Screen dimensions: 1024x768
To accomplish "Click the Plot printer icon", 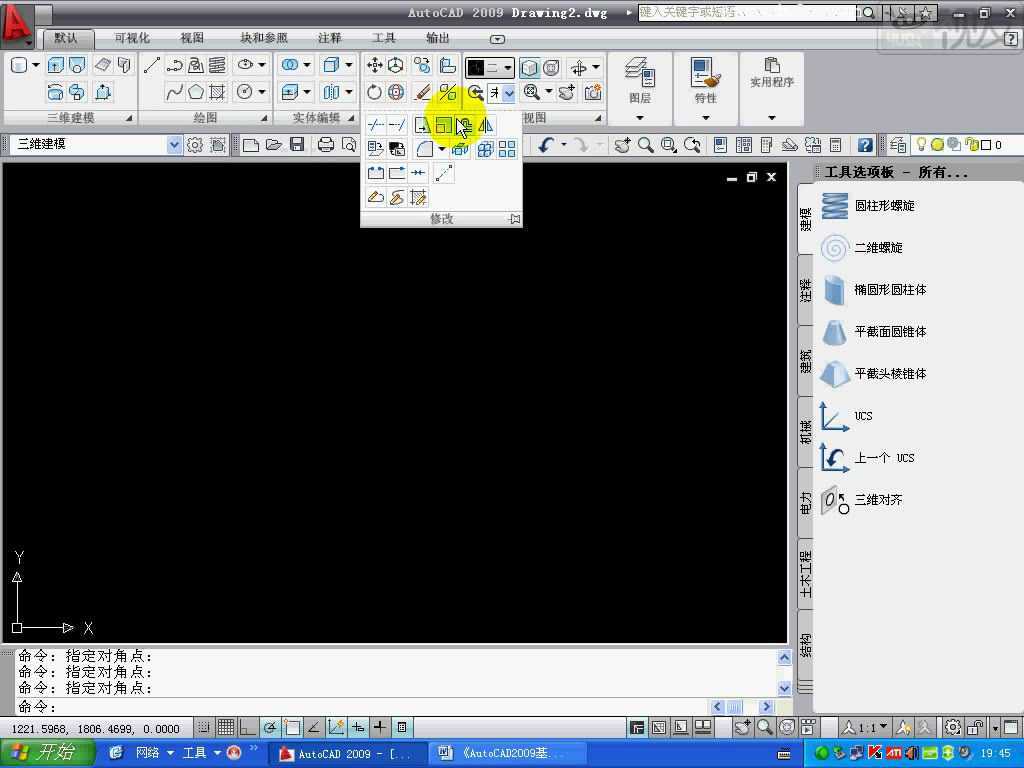I will [x=325, y=144].
